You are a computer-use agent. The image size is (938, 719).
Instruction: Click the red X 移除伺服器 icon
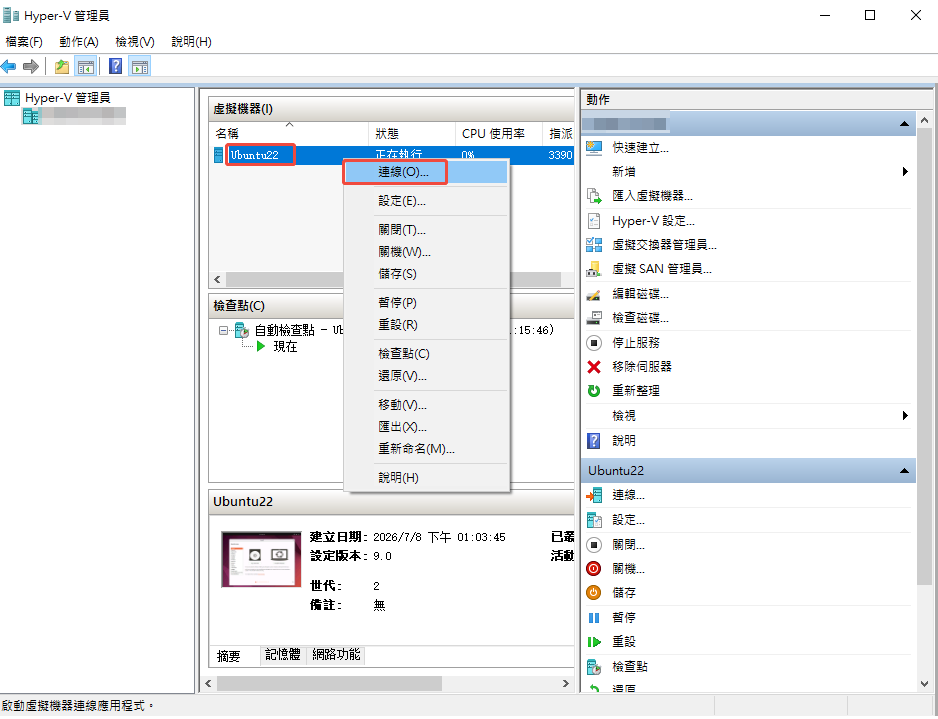(x=593, y=367)
